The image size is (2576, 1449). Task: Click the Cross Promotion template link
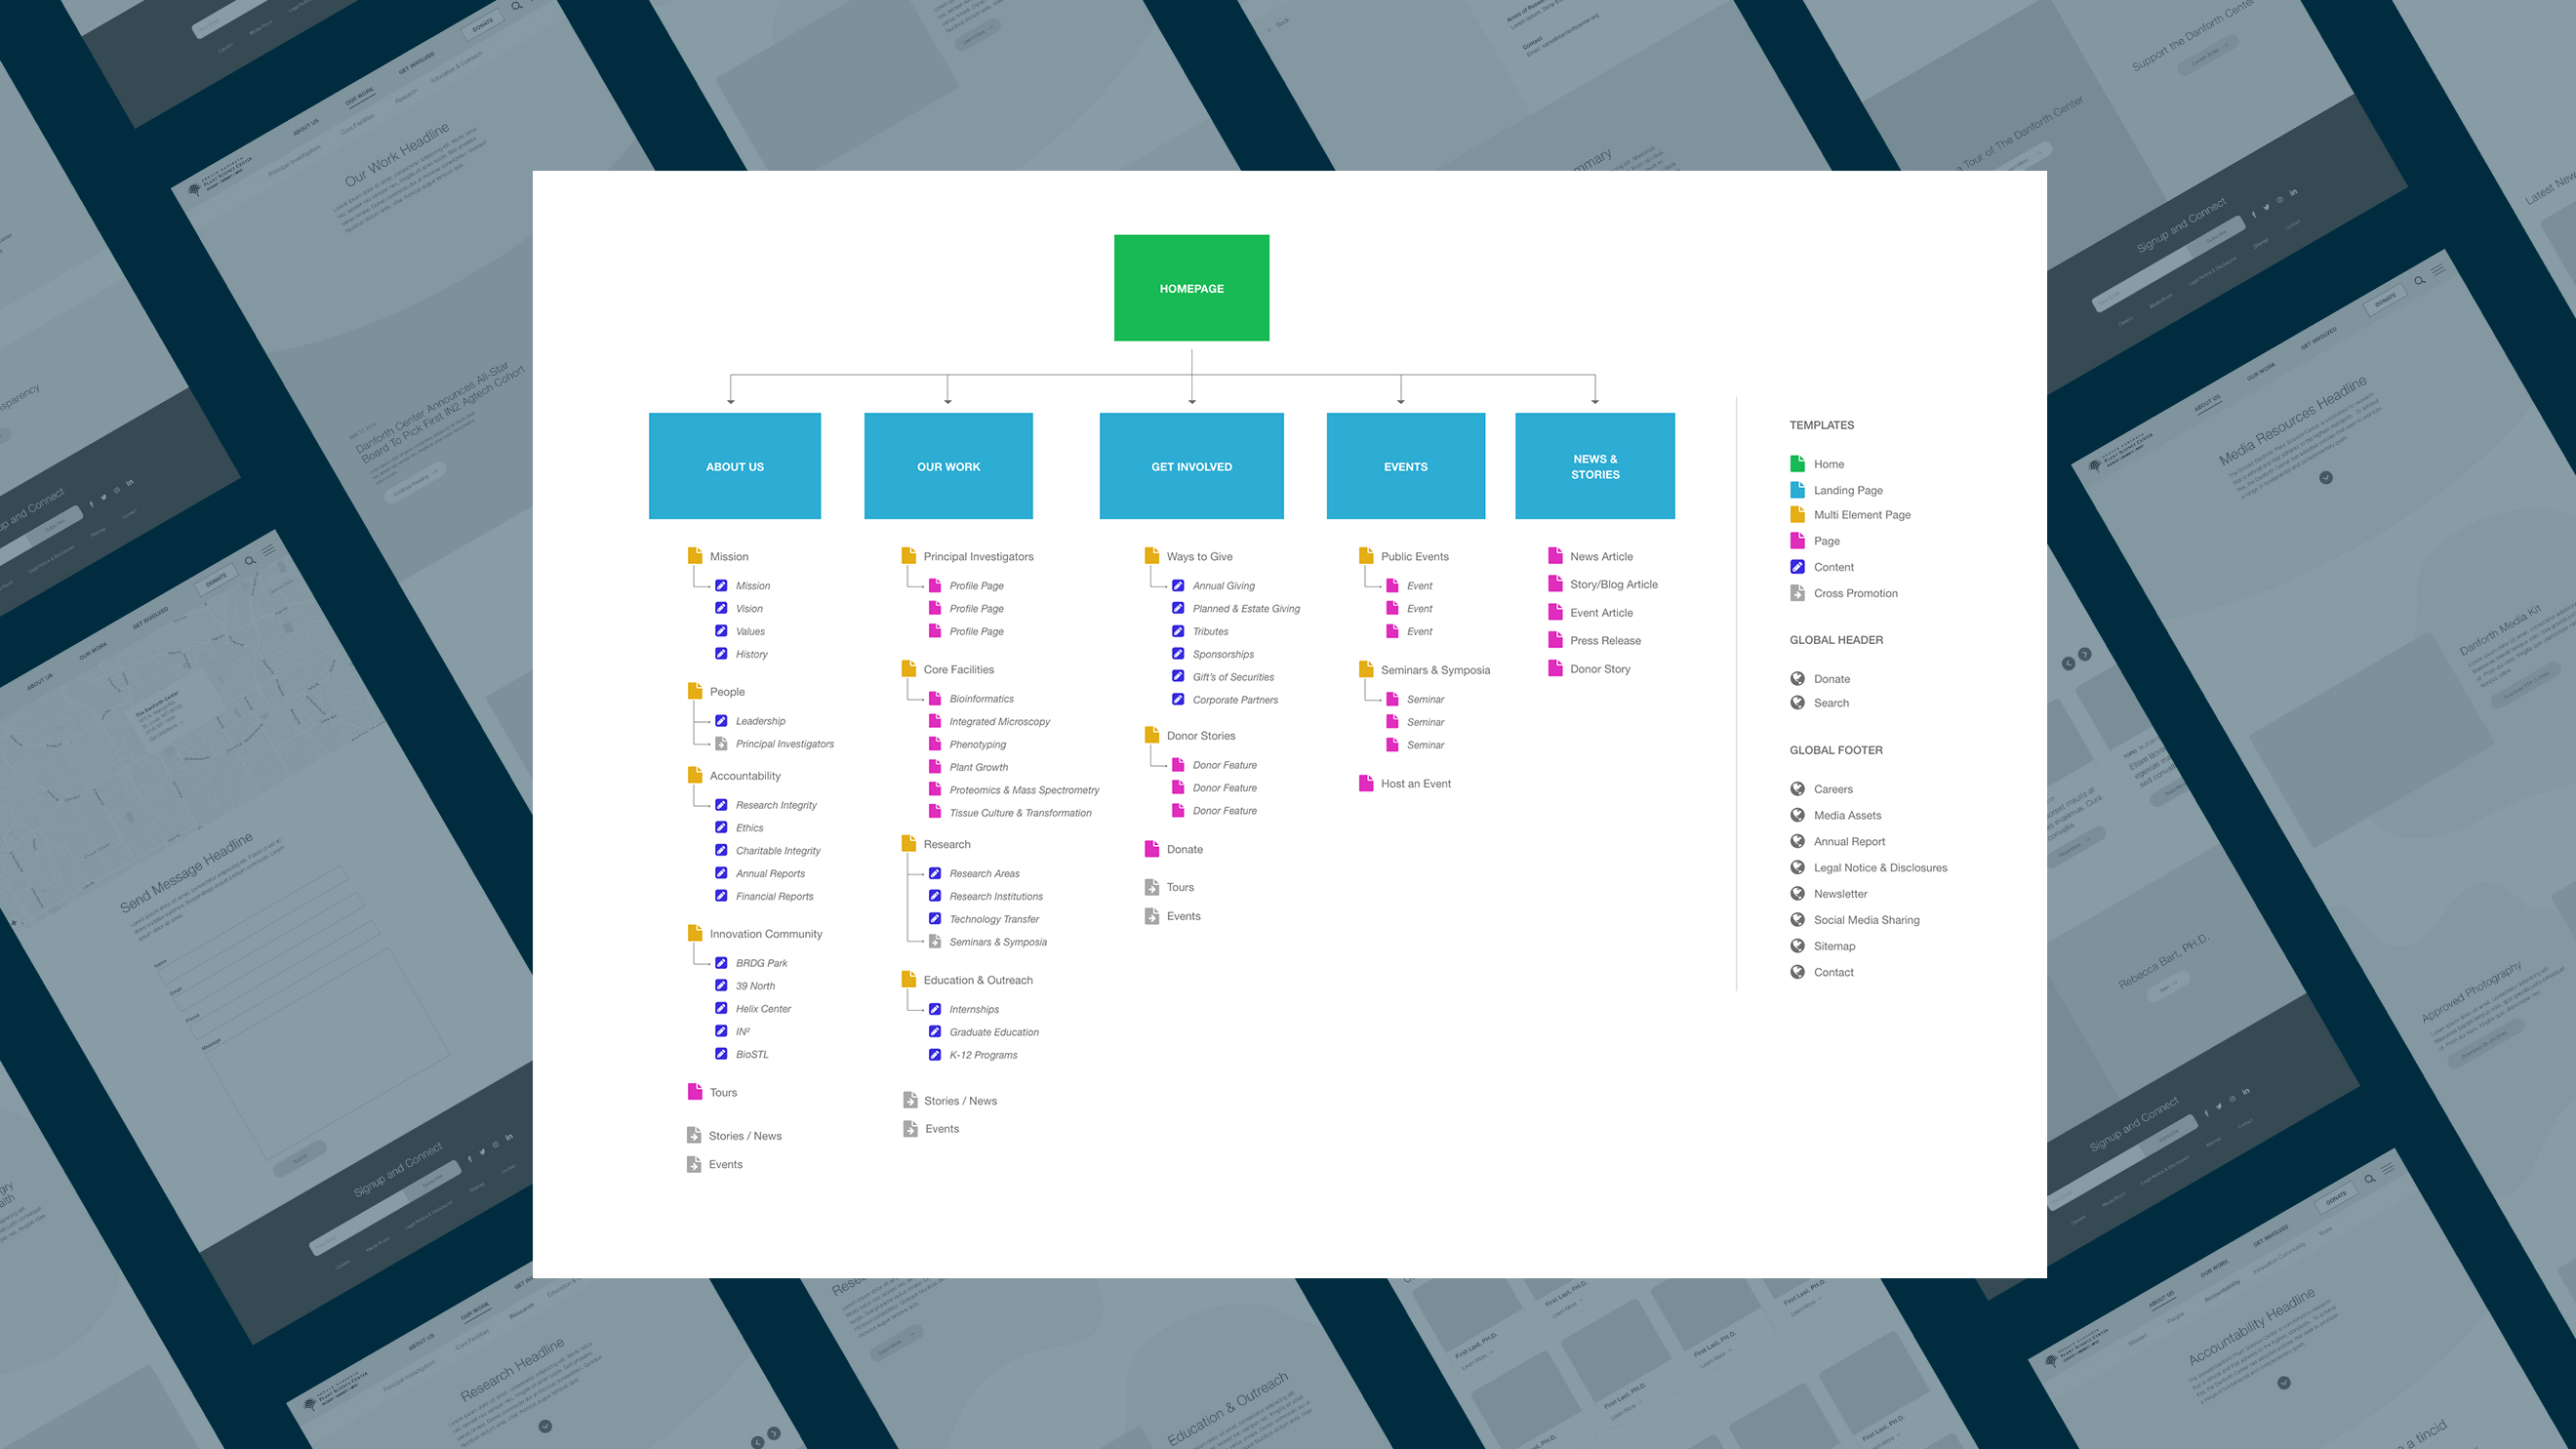[1852, 592]
